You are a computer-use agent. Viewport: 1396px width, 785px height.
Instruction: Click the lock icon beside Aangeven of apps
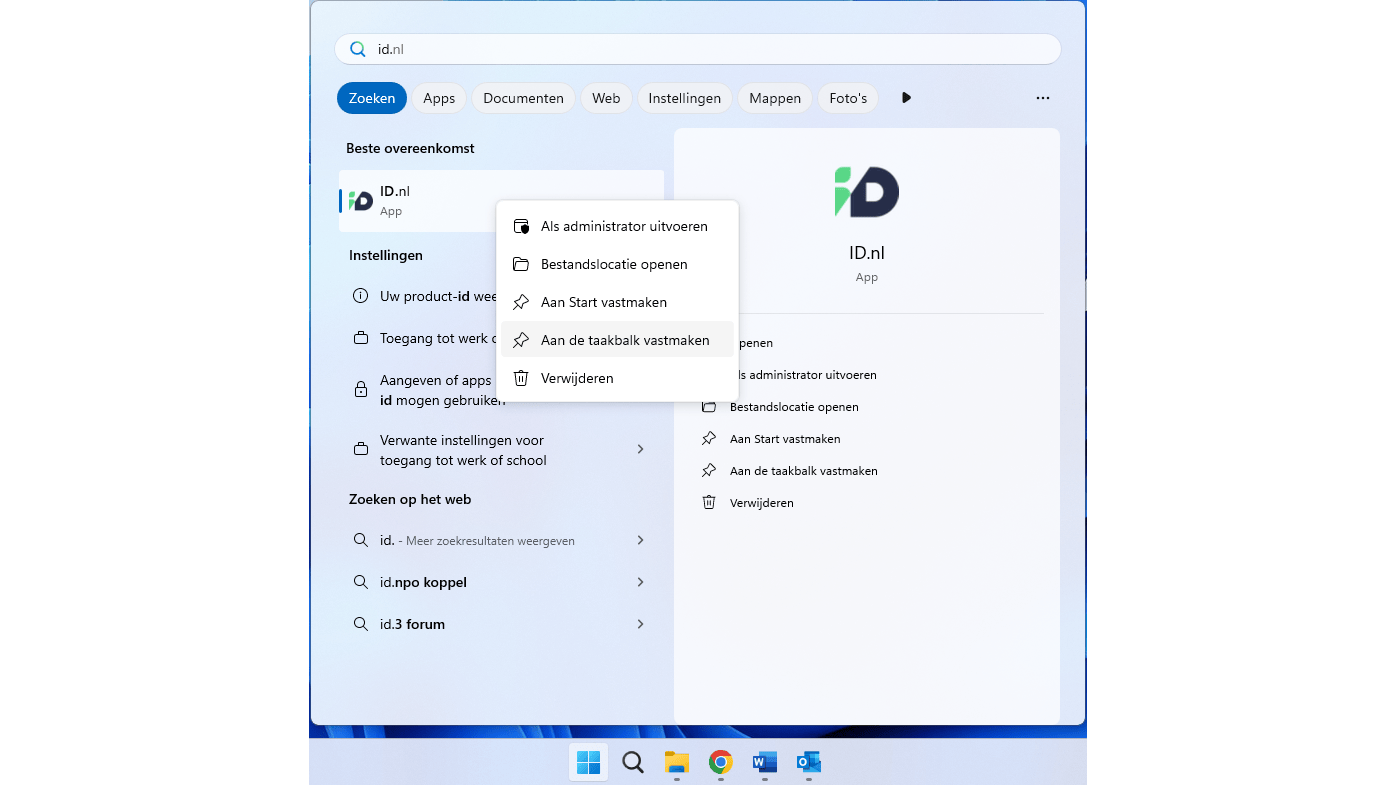(x=361, y=389)
